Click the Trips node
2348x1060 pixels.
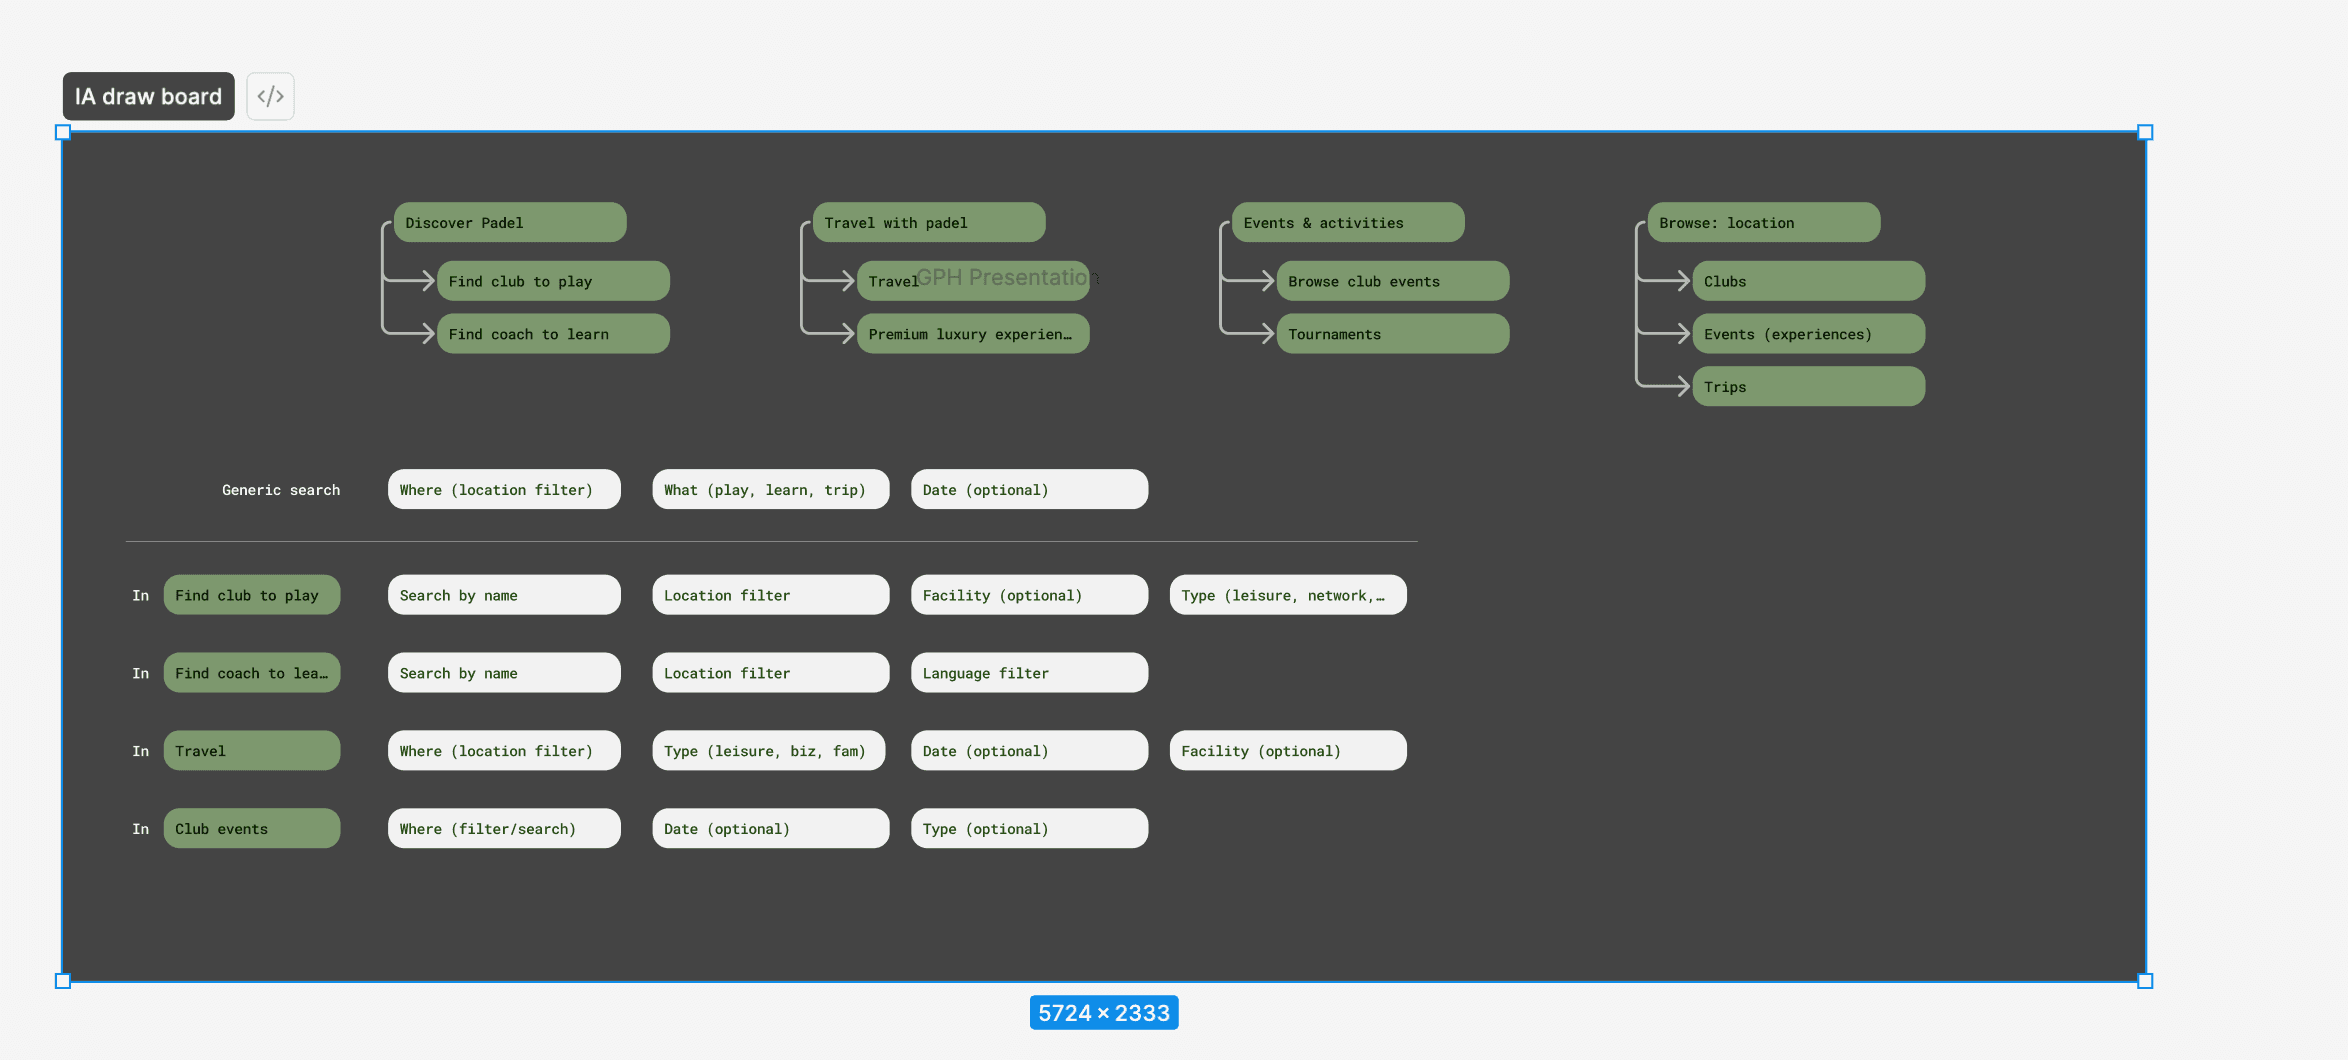click(x=1809, y=386)
